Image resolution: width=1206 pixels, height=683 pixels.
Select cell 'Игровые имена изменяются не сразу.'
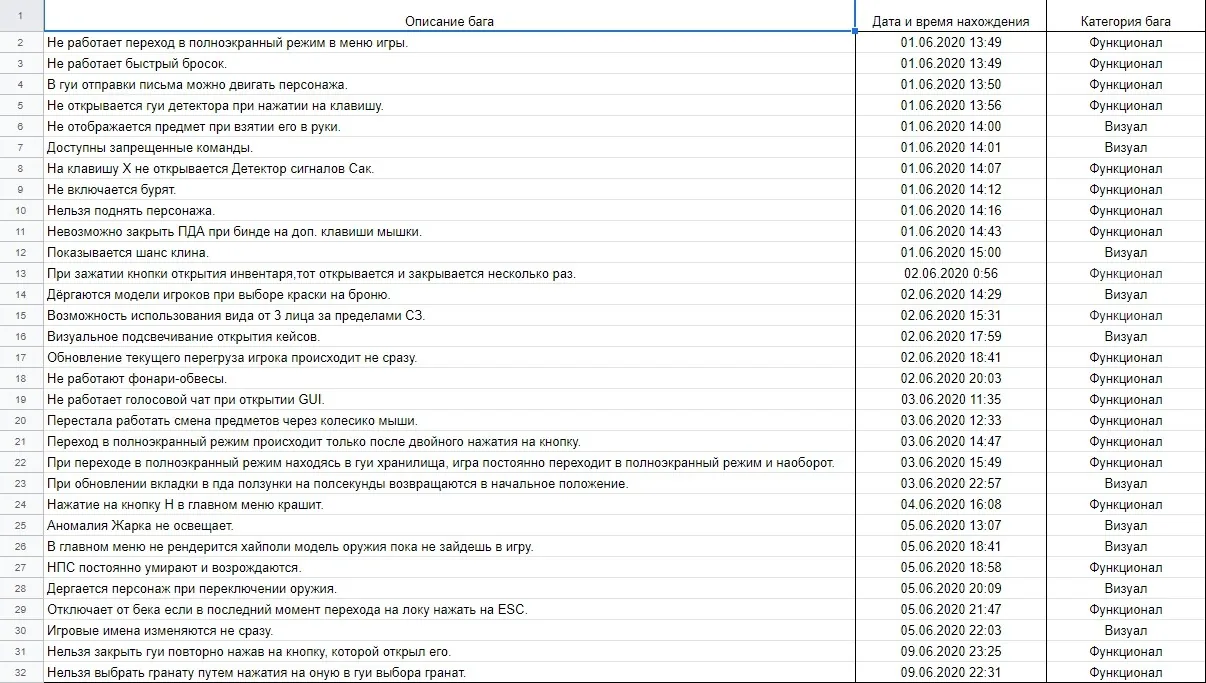click(x=449, y=630)
